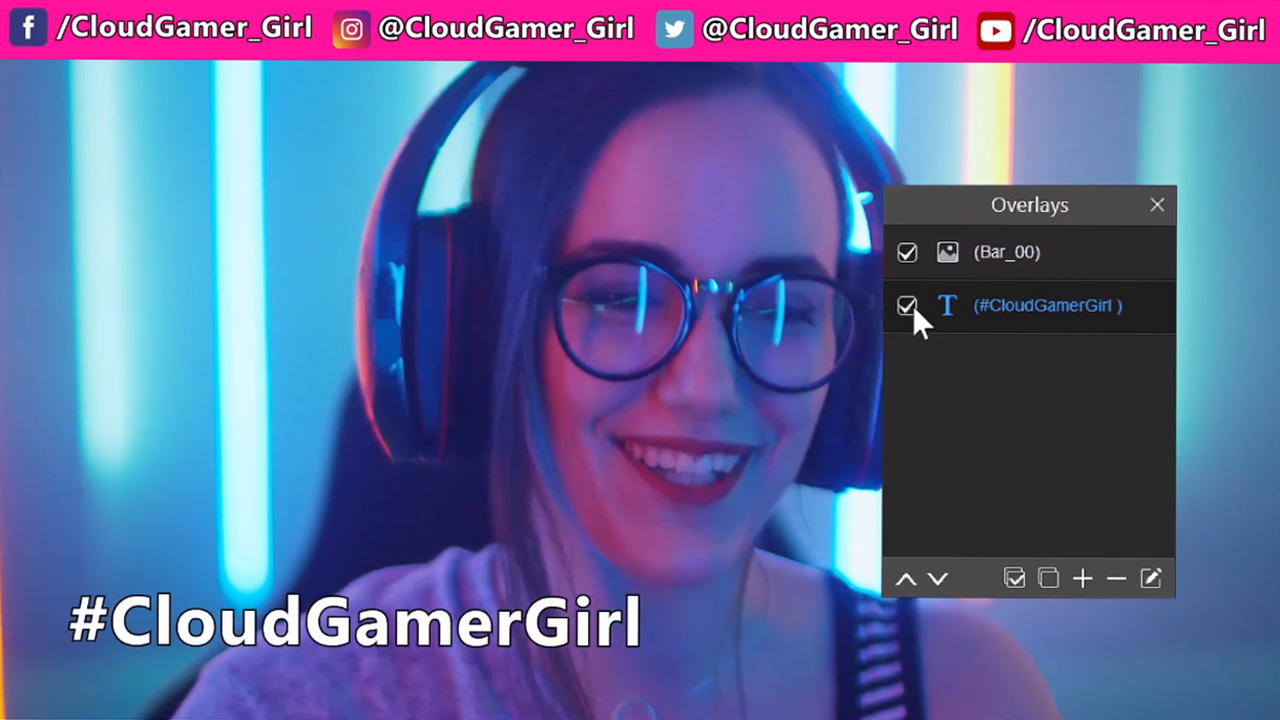This screenshot has width=1280, height=720.
Task: Move selected overlay up with the up arrow
Action: coord(906,579)
